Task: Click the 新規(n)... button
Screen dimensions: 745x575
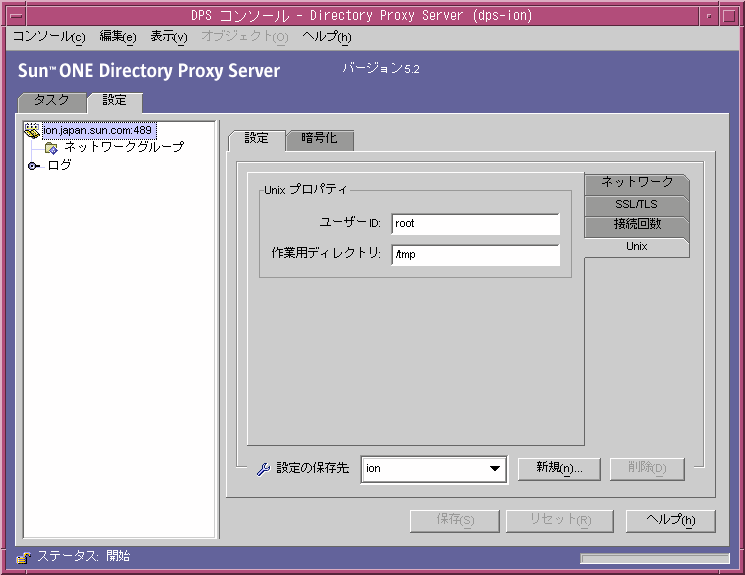Action: [x=559, y=469]
